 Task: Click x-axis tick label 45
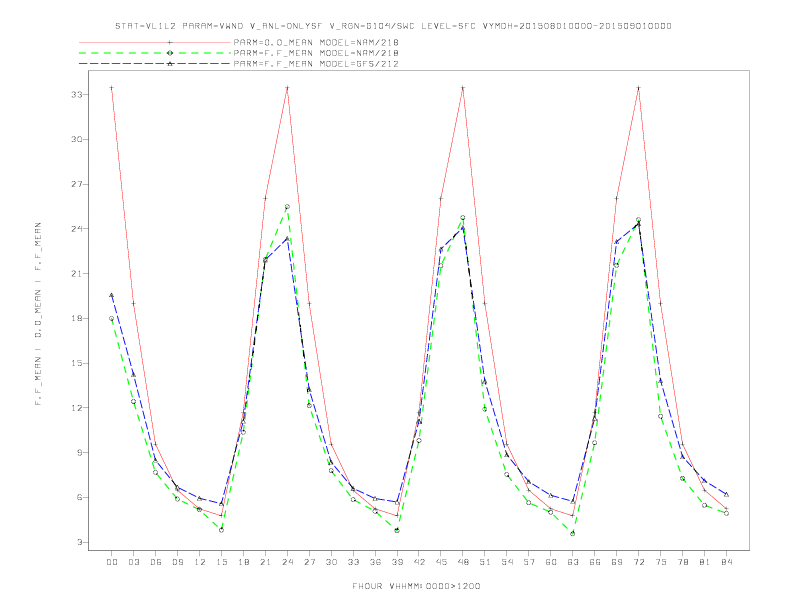point(441,562)
